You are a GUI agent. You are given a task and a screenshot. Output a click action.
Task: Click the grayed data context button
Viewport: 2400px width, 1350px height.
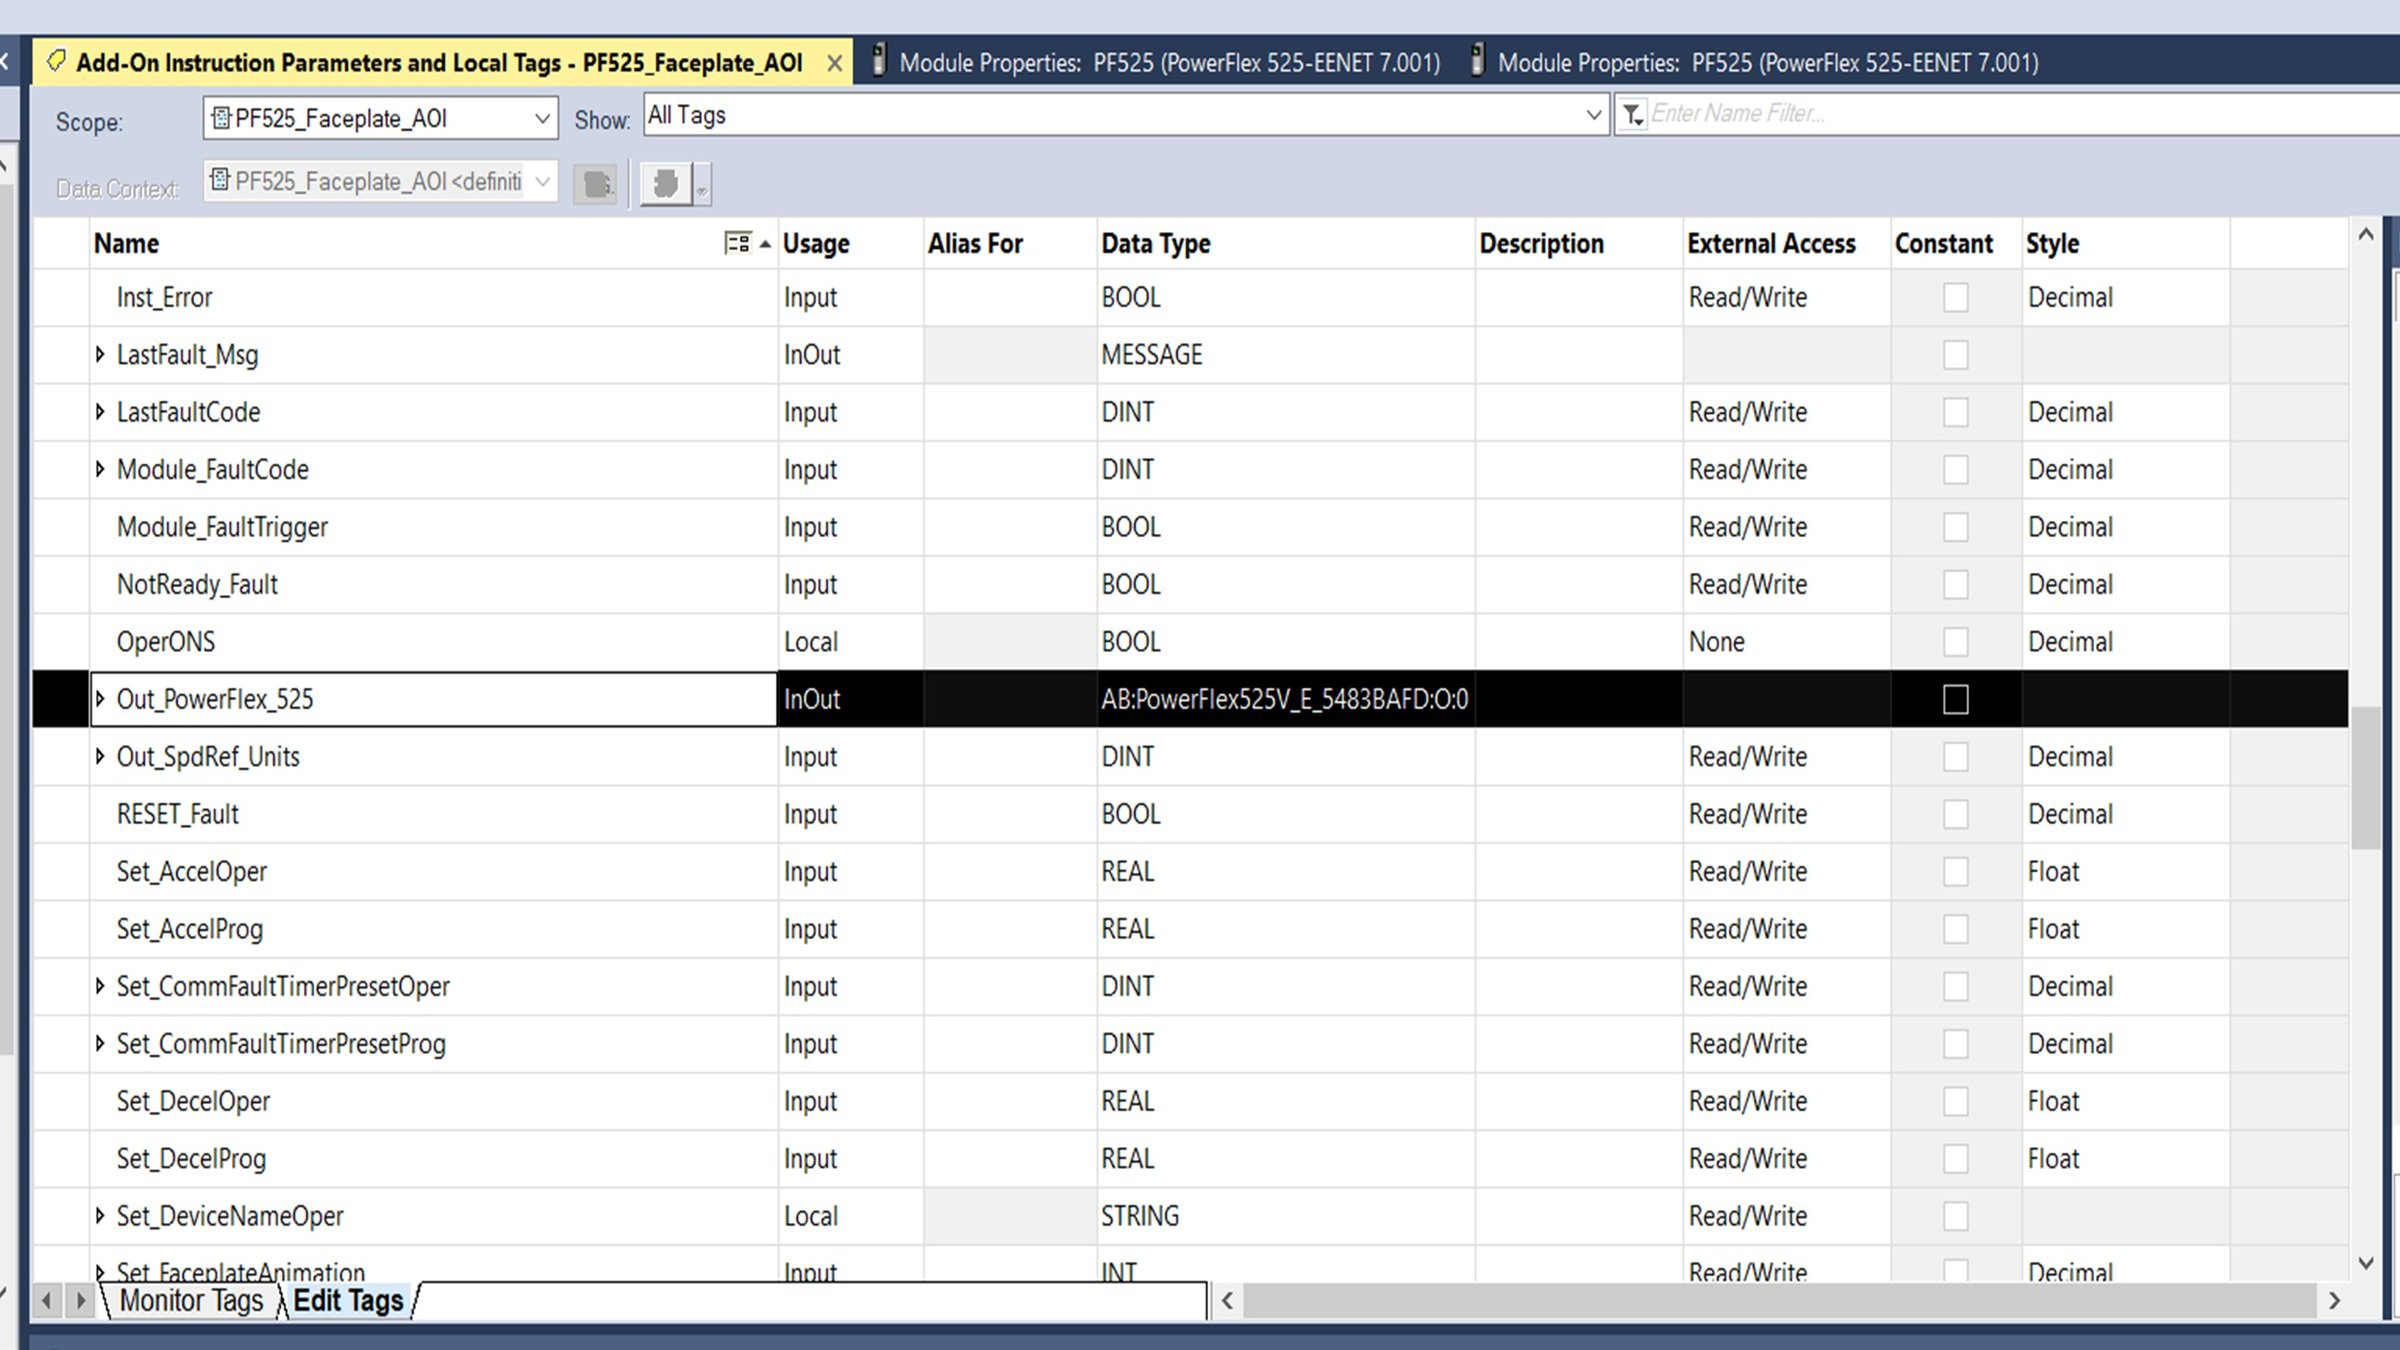[x=596, y=184]
